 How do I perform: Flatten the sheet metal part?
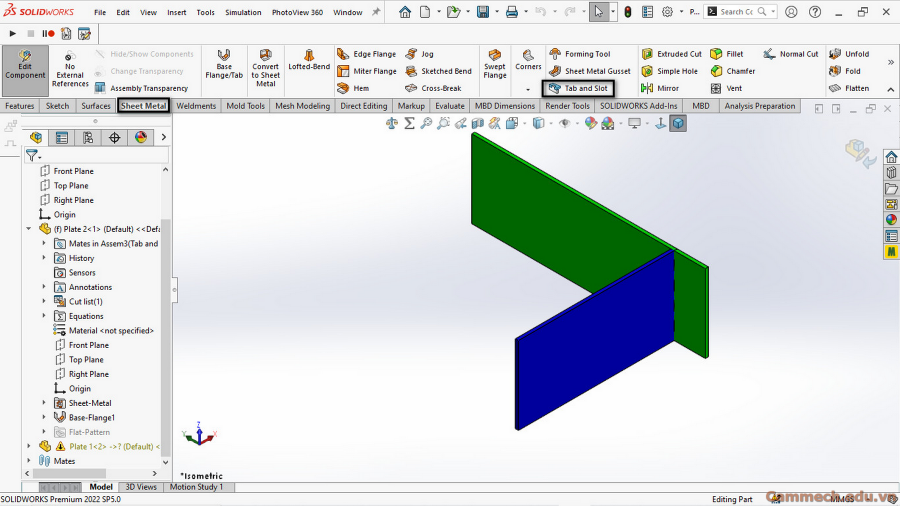pyautogui.click(x=849, y=88)
